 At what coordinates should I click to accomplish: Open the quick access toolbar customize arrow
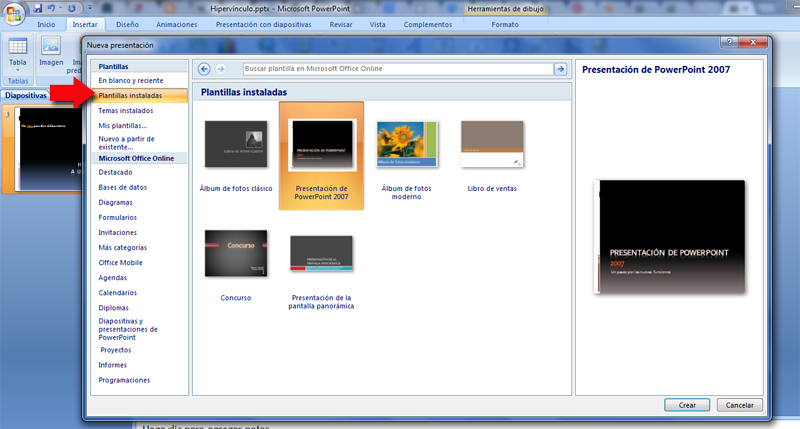(x=90, y=8)
